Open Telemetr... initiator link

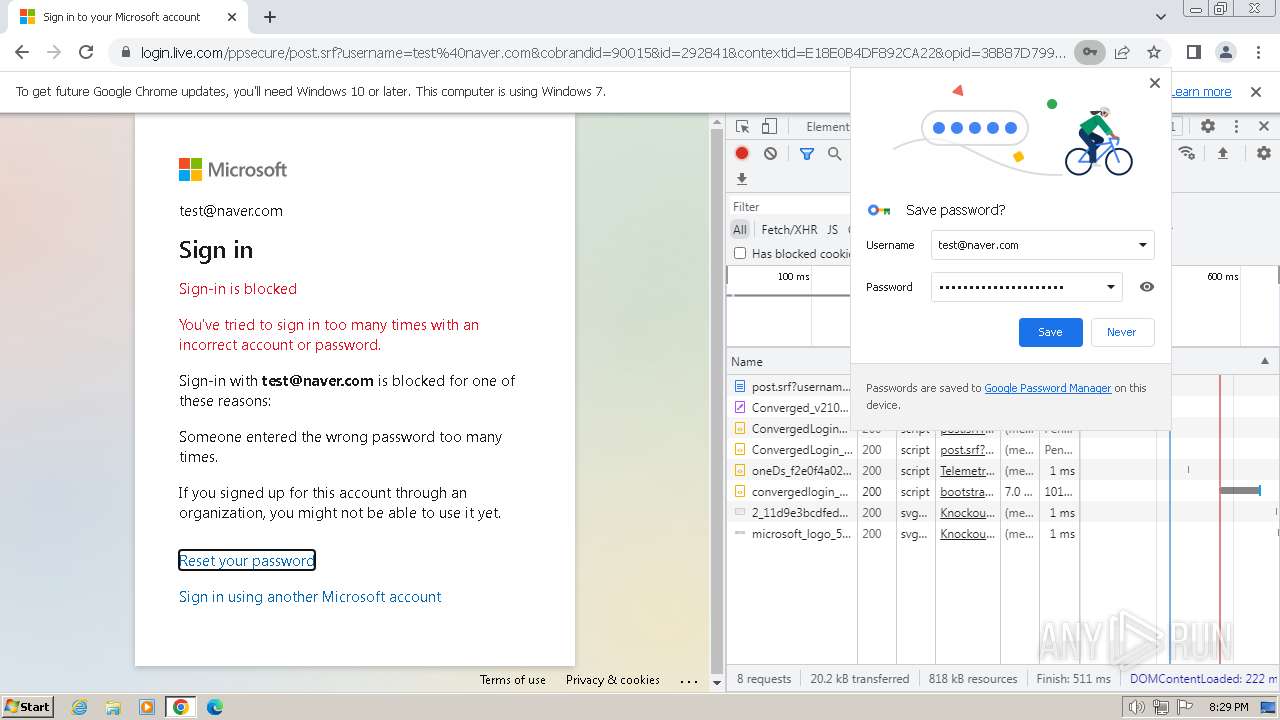coord(967,471)
